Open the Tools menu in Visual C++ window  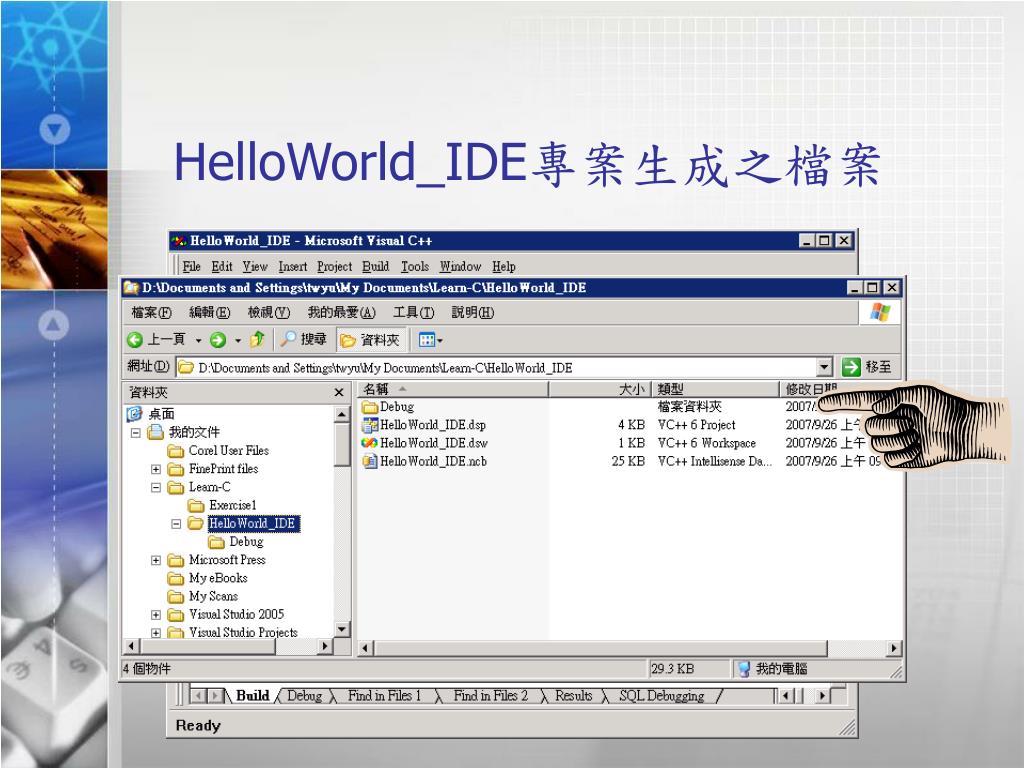click(x=415, y=266)
